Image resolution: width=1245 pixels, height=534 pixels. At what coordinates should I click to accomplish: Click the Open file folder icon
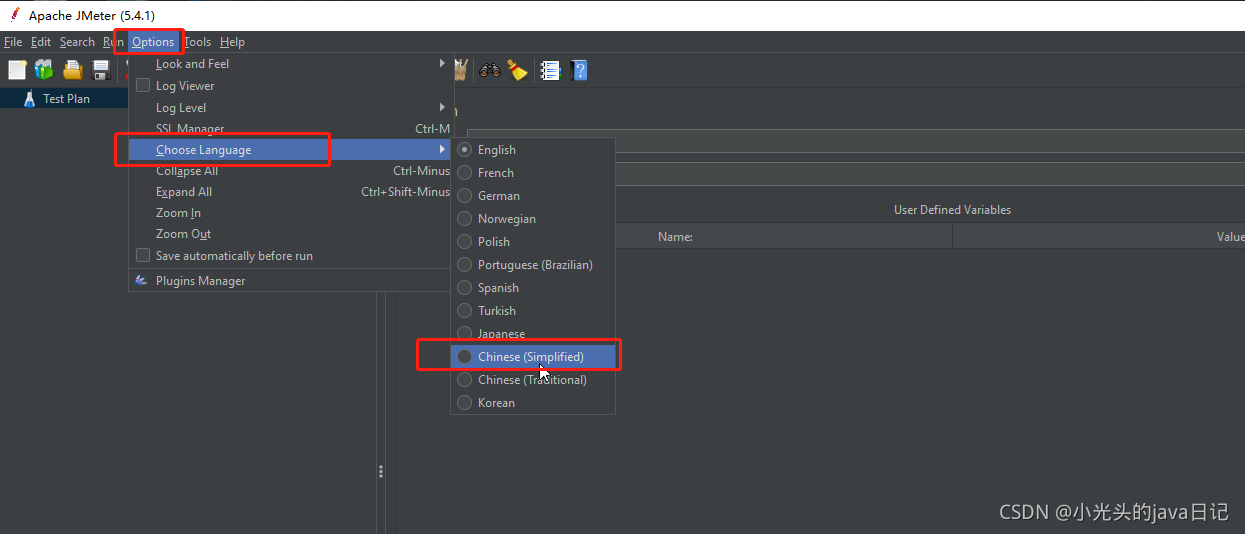click(x=73, y=70)
